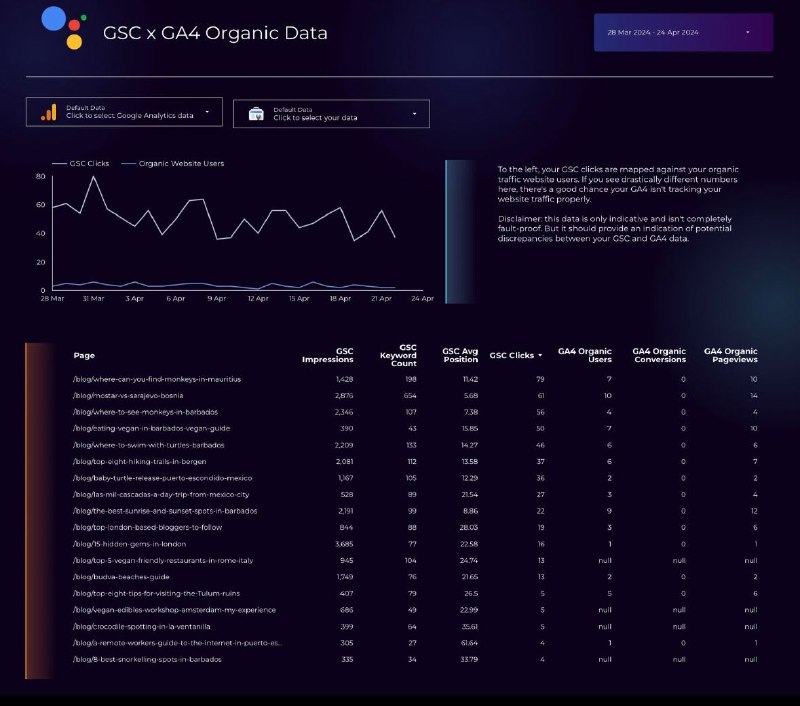Toggle the Organic Website Users legend entry
800x706 pixels.
click(173, 163)
